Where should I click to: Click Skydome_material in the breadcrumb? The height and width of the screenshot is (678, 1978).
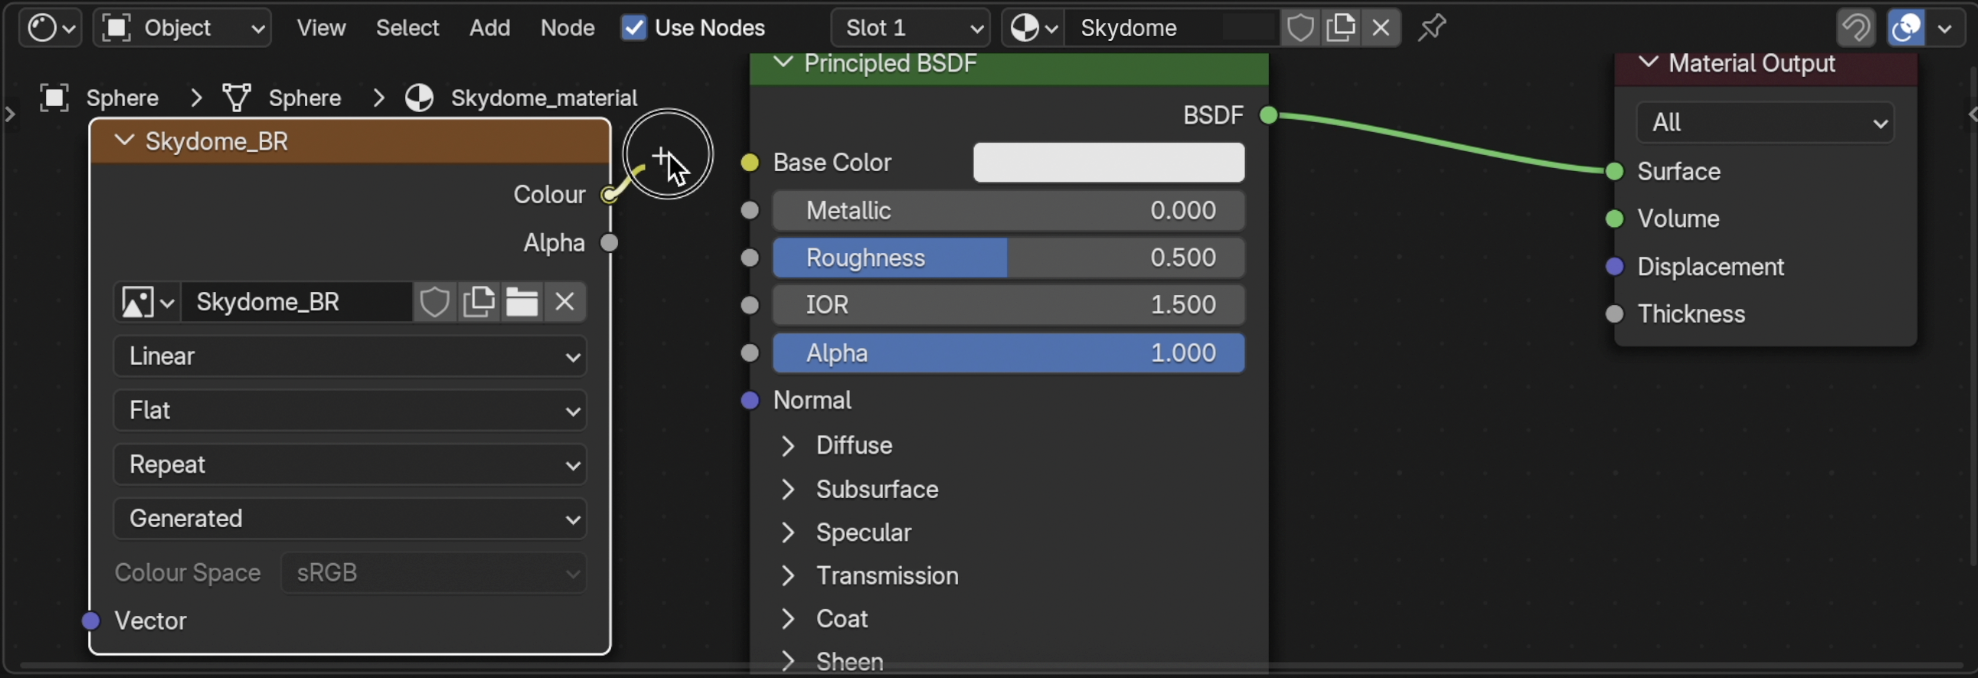tap(543, 98)
